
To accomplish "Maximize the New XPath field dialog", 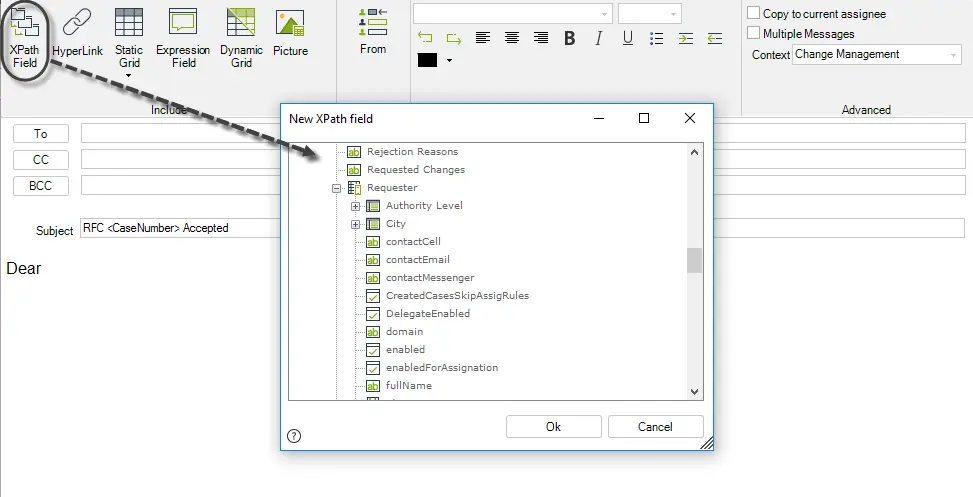I will click(x=644, y=118).
